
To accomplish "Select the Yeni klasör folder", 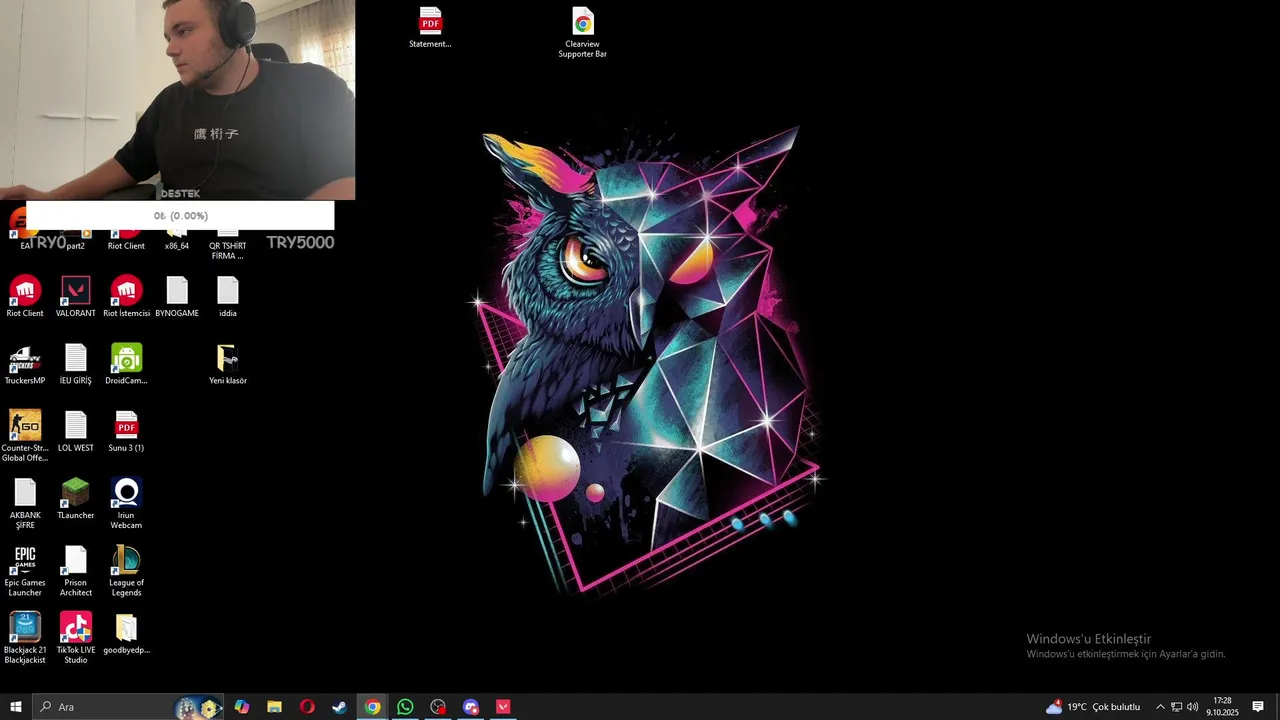I will point(228,364).
